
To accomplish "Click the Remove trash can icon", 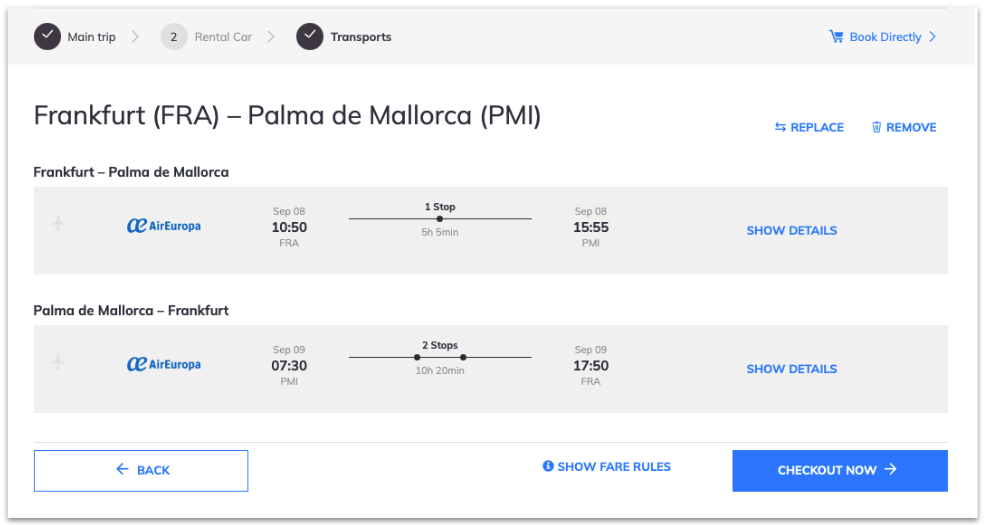I will pyautogui.click(x=876, y=127).
